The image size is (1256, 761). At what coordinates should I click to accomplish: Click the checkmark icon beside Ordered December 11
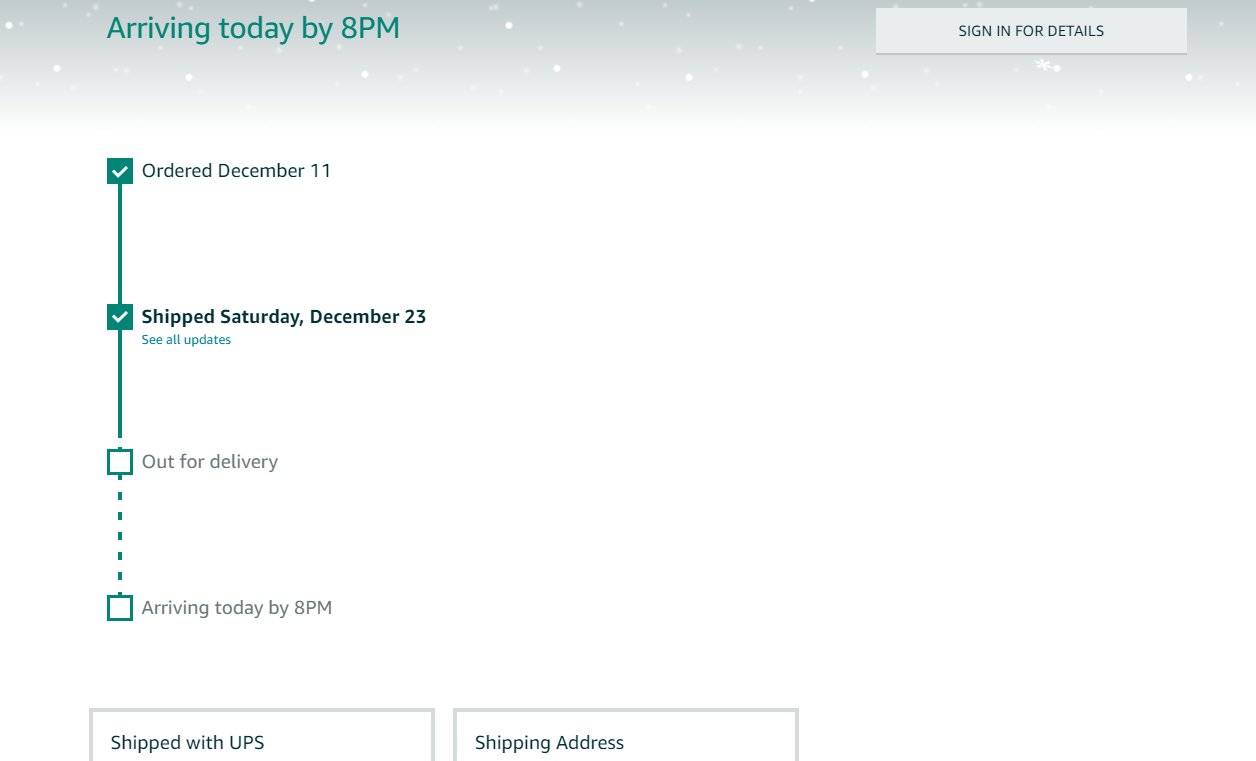pyautogui.click(x=120, y=171)
